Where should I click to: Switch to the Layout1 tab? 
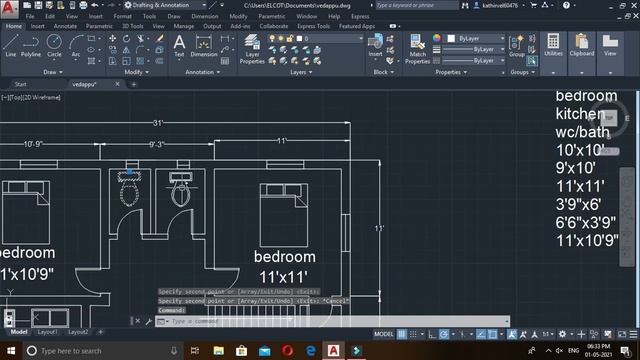click(47, 332)
